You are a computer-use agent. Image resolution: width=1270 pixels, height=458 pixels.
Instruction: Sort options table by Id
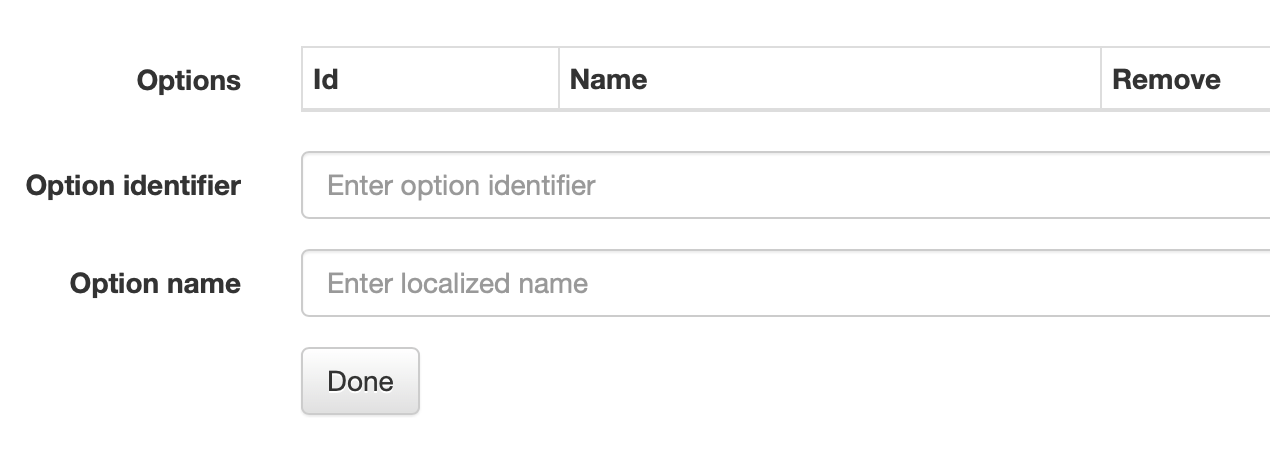click(x=326, y=79)
